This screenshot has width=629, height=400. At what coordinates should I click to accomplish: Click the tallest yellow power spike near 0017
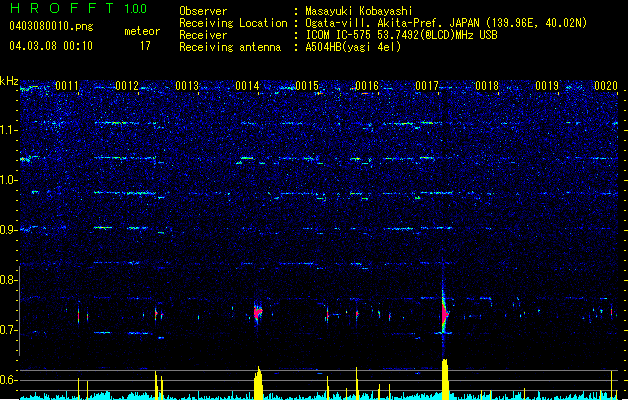(444, 379)
